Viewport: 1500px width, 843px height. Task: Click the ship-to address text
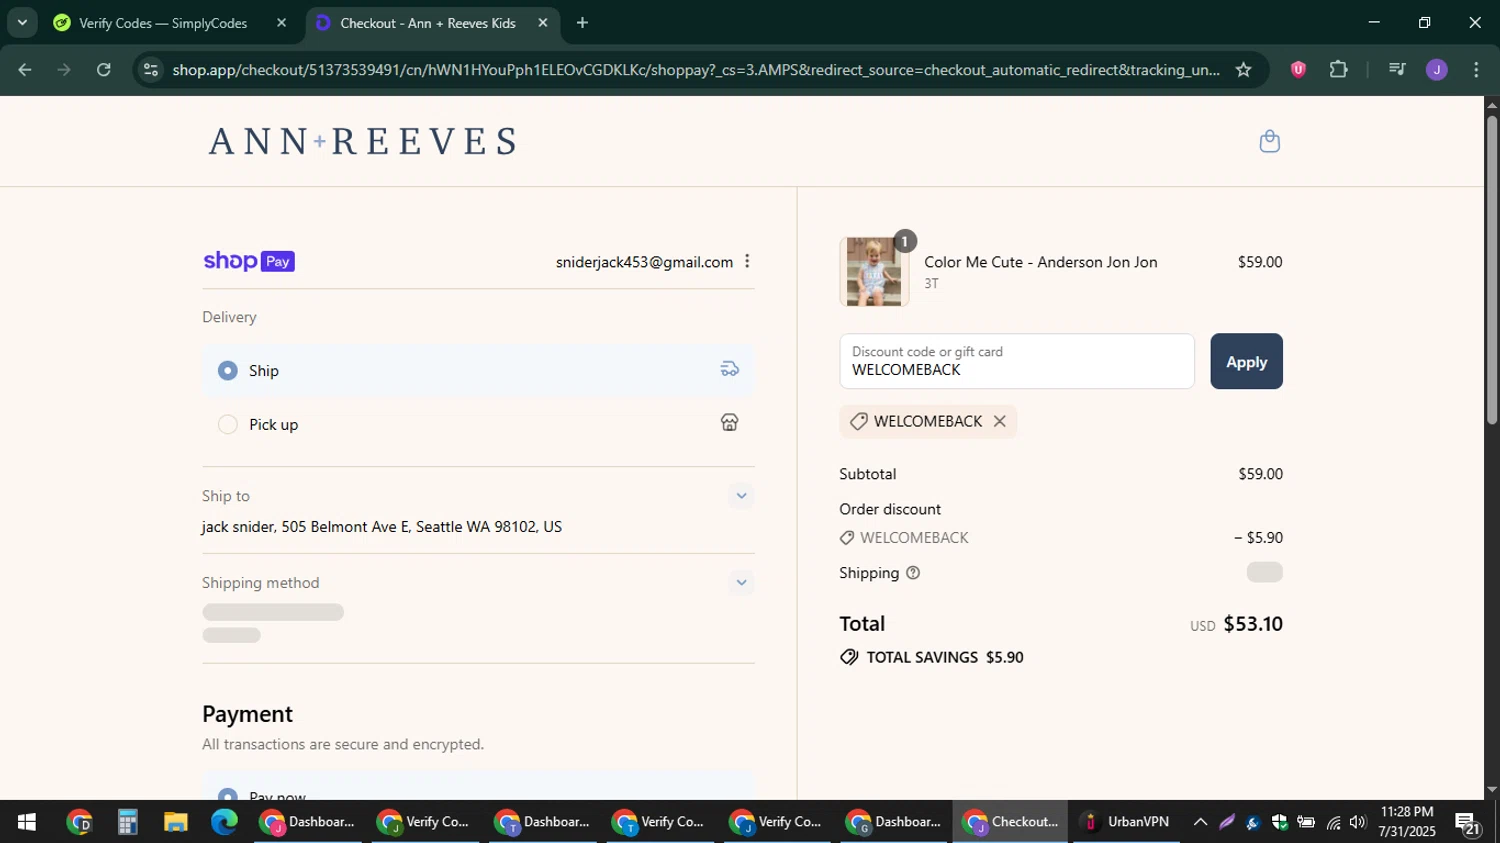[382, 527]
